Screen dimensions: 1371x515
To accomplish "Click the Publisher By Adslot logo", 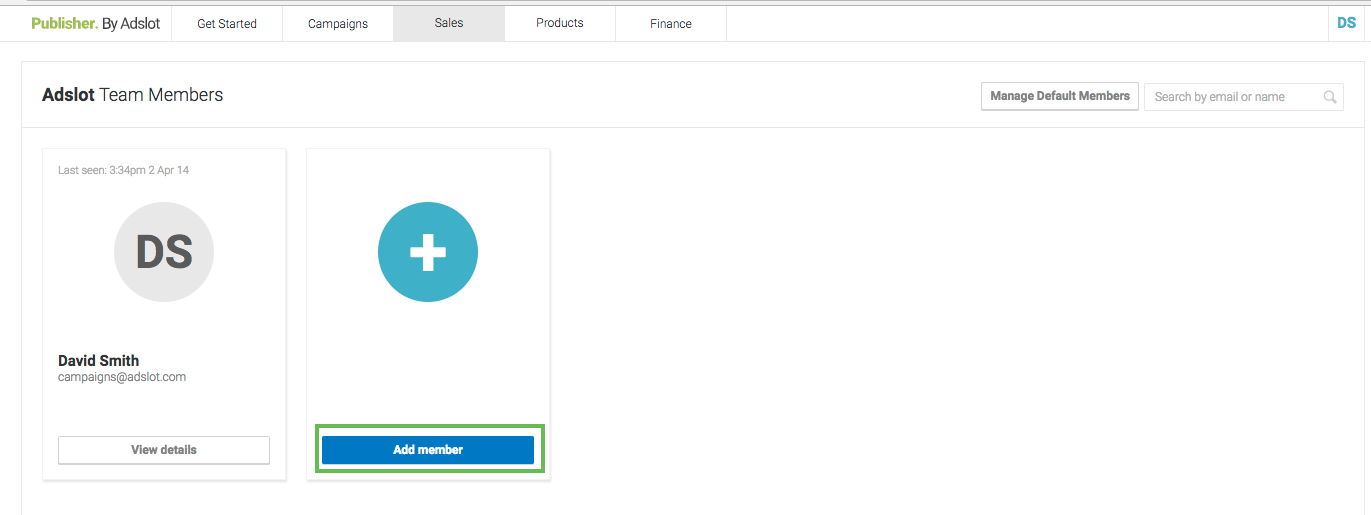I will click(x=95, y=23).
